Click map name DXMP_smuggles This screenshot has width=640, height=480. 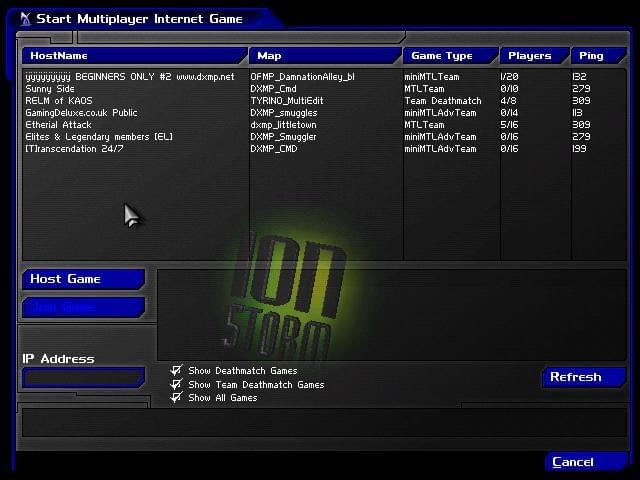click(x=284, y=113)
